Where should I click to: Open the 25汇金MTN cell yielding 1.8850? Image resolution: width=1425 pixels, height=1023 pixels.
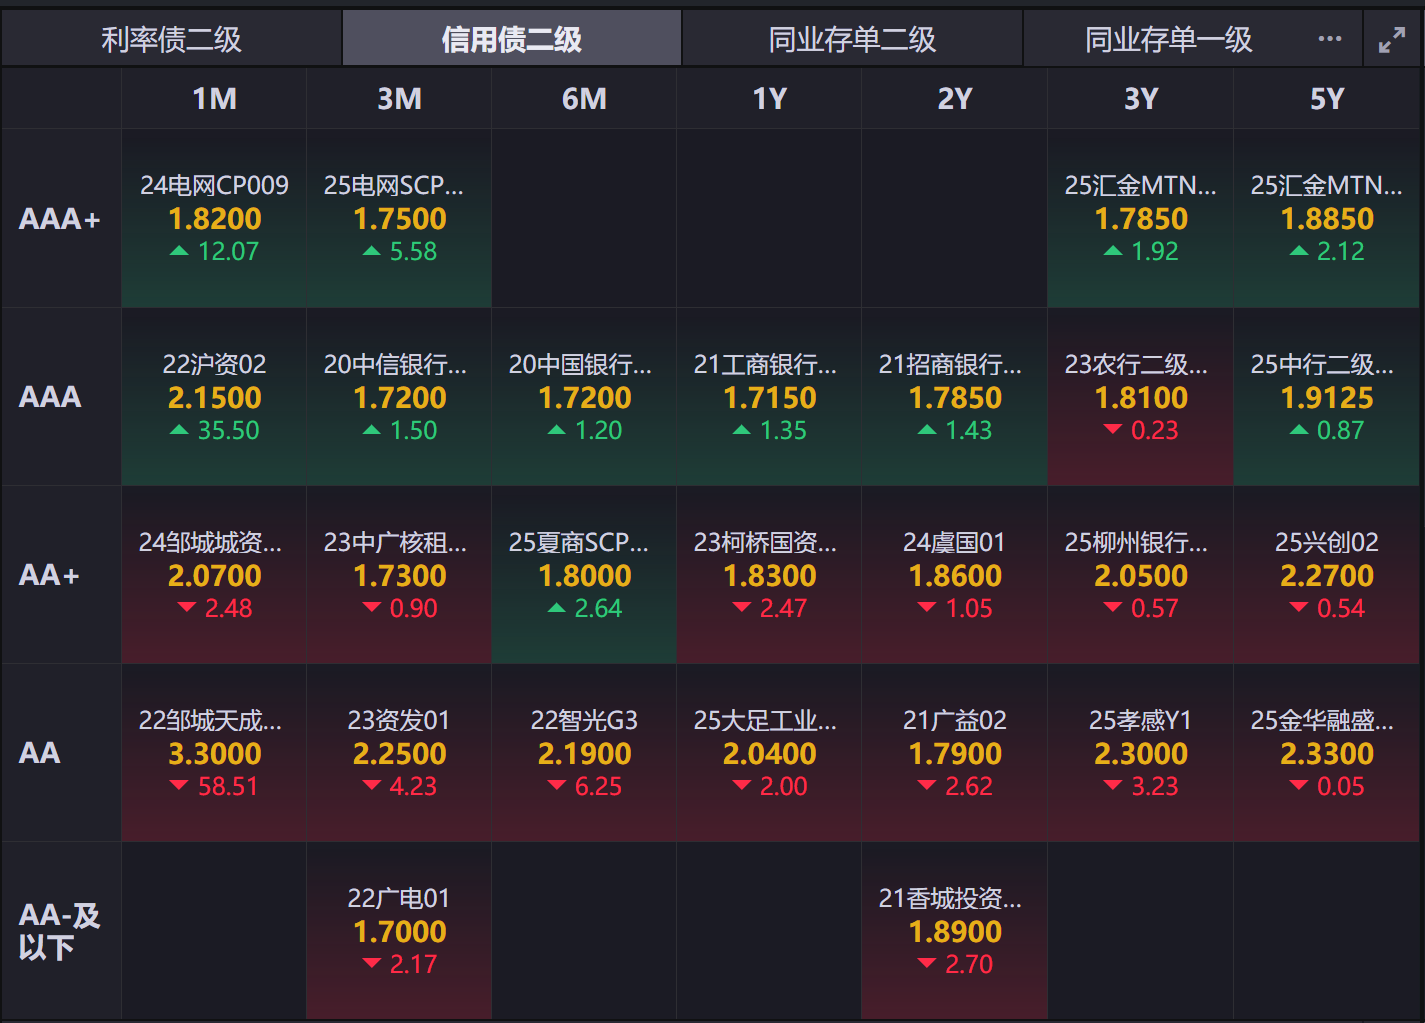[x=1327, y=218]
